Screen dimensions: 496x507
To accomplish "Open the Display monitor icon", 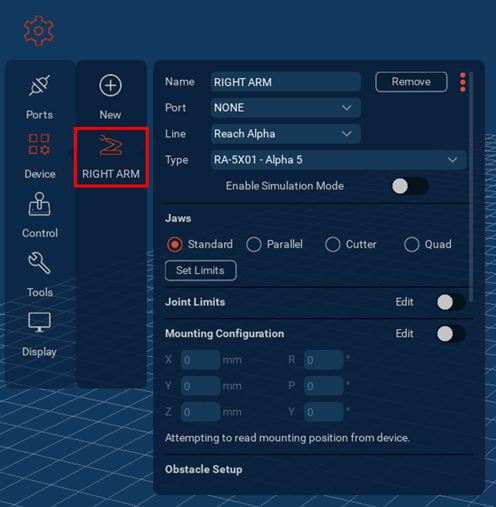I will [39, 322].
